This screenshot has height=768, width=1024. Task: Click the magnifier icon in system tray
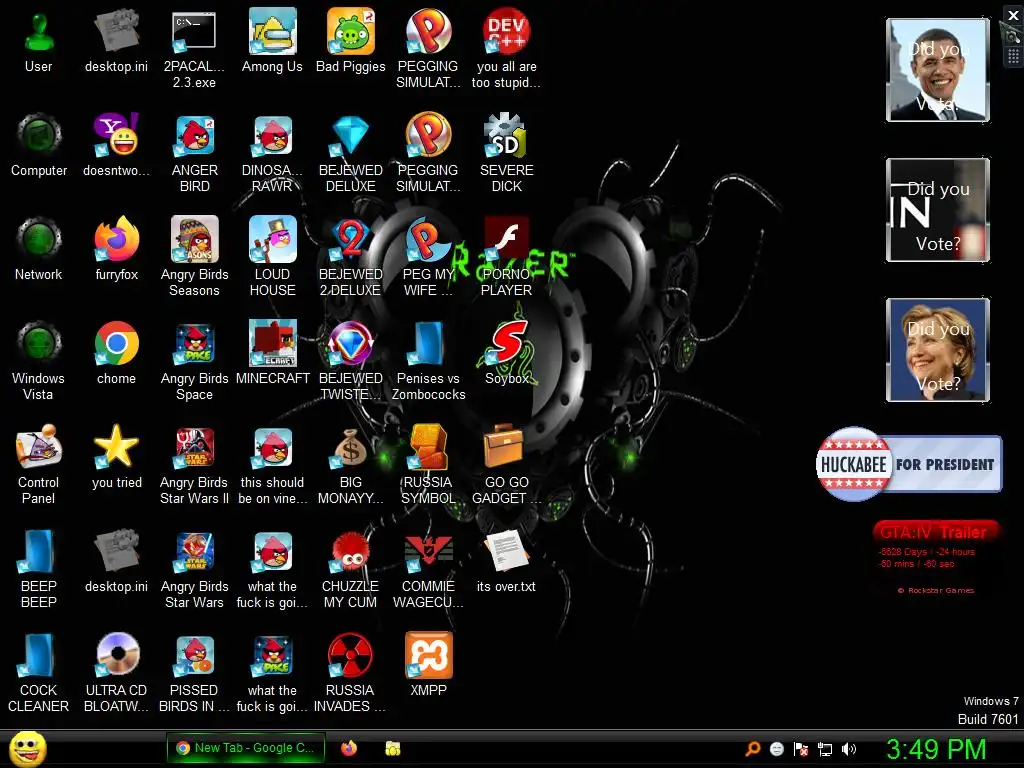point(752,749)
